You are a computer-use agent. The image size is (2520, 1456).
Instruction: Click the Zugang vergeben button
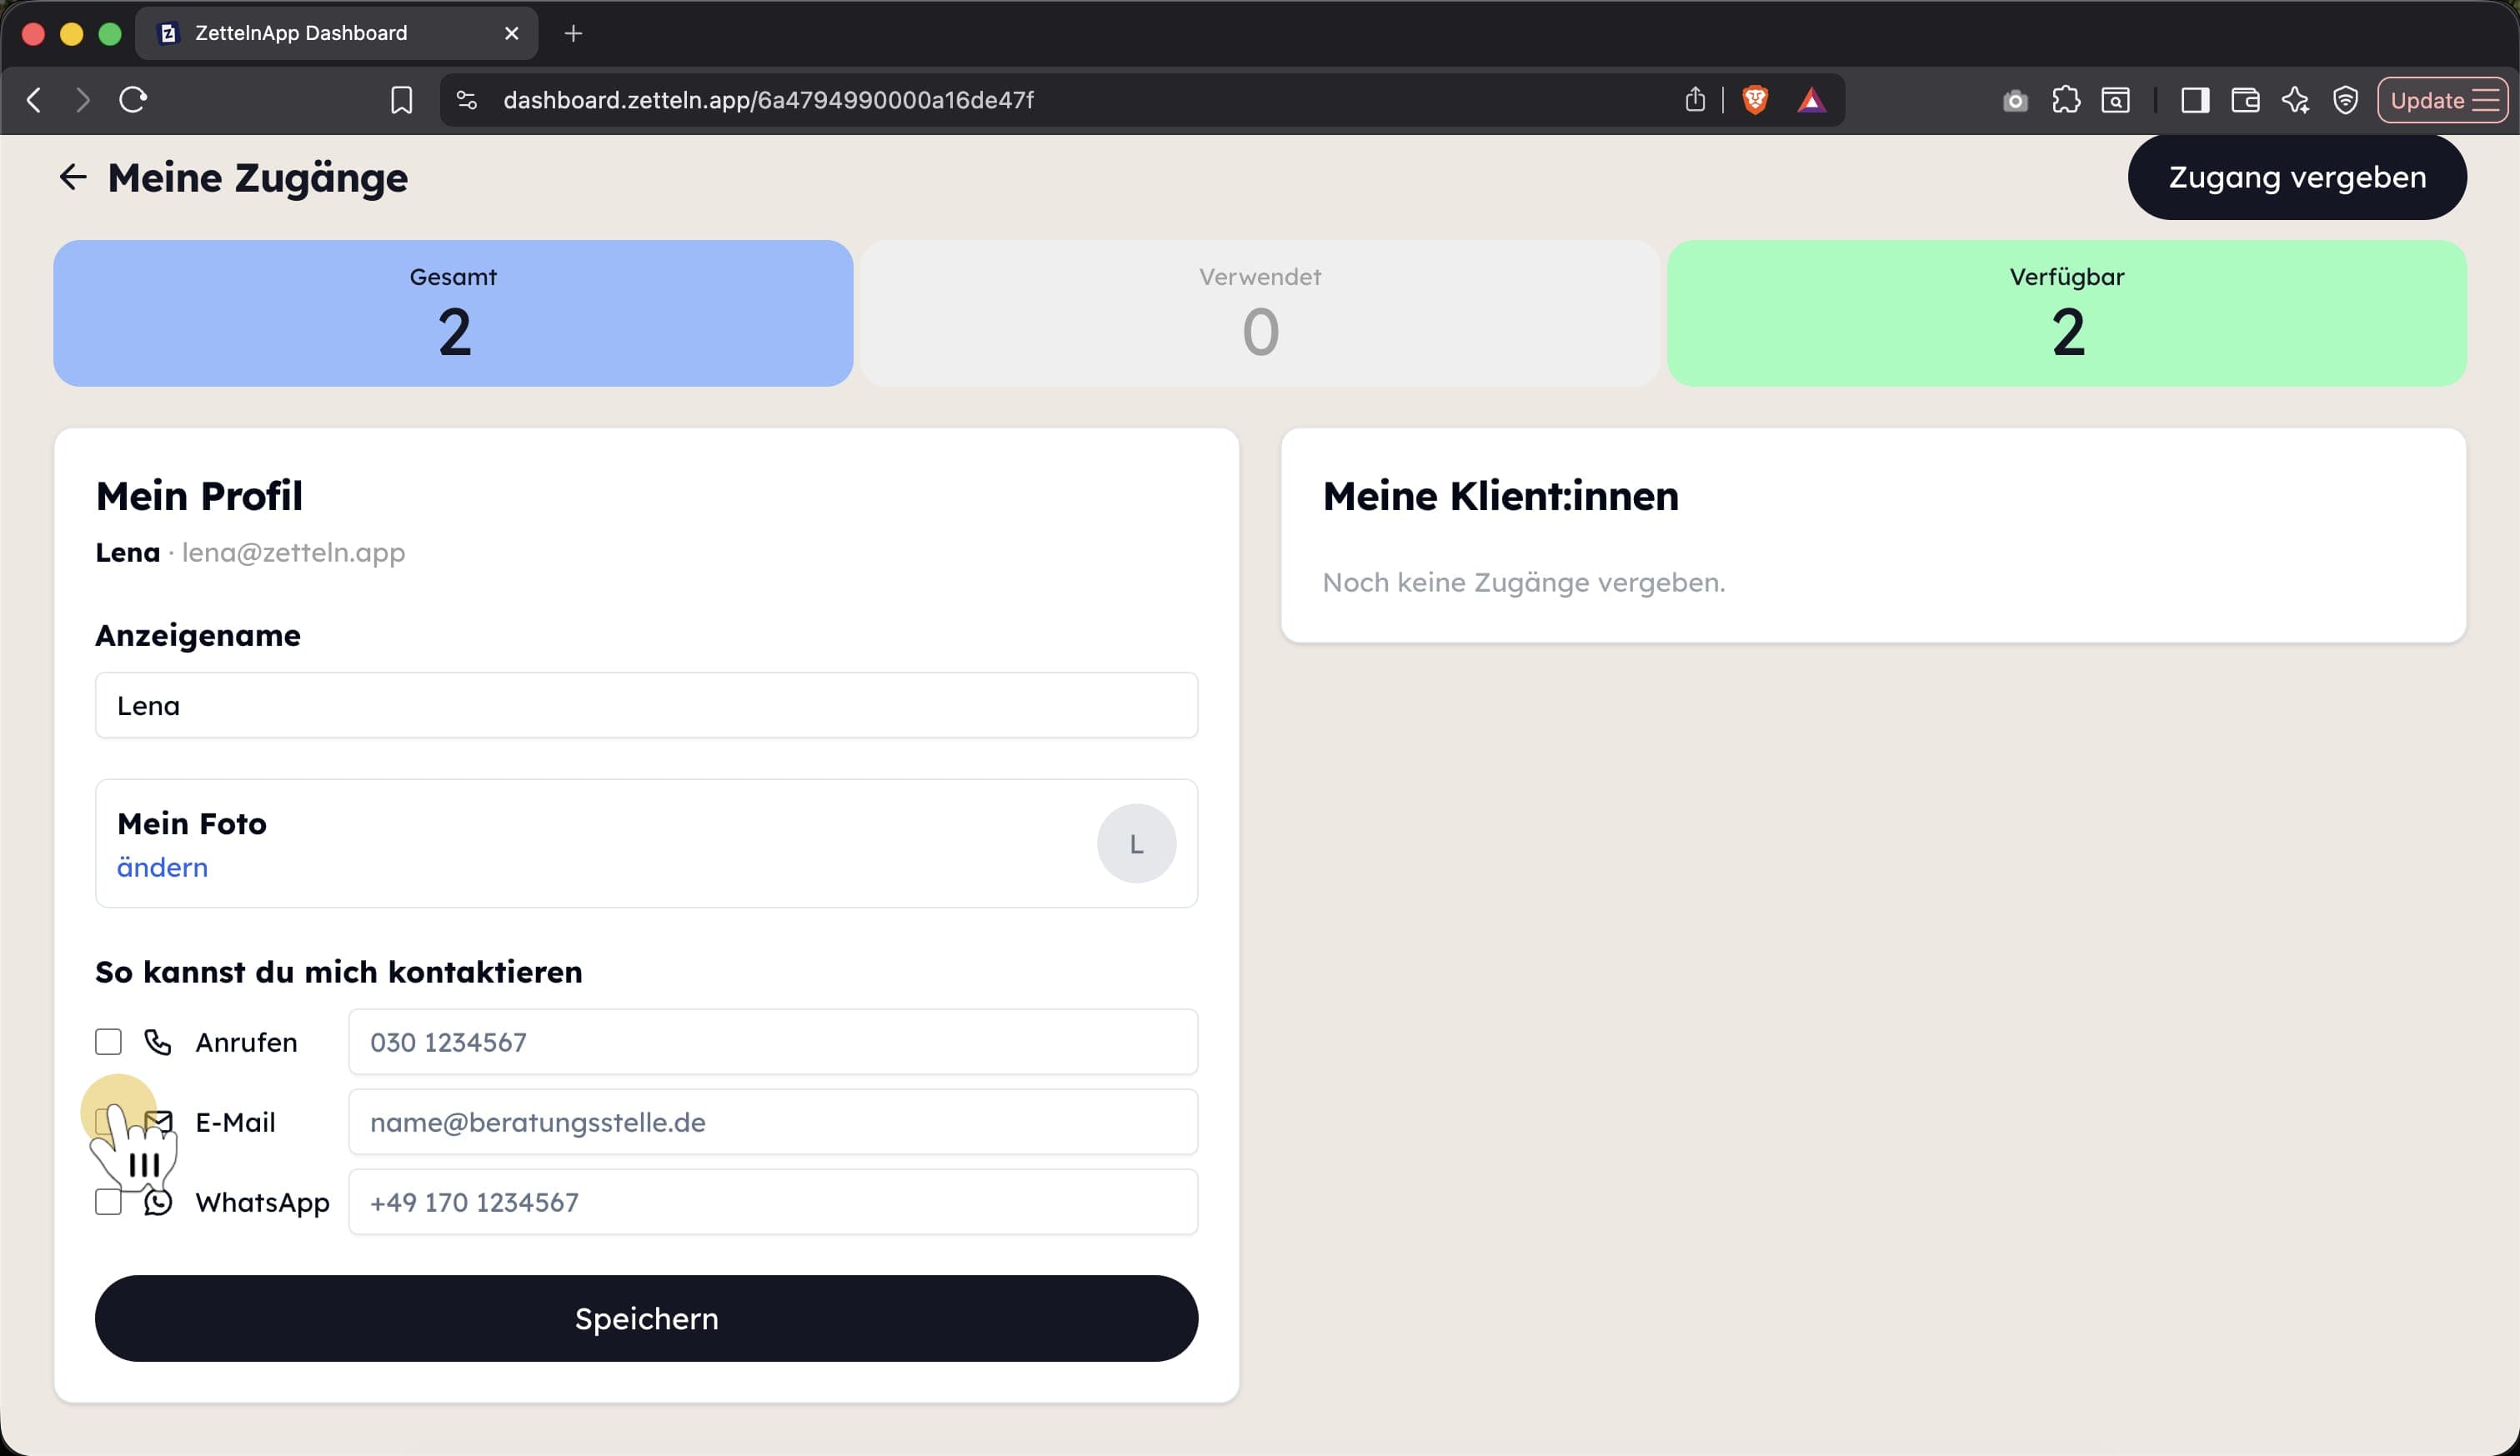pyautogui.click(x=2297, y=177)
